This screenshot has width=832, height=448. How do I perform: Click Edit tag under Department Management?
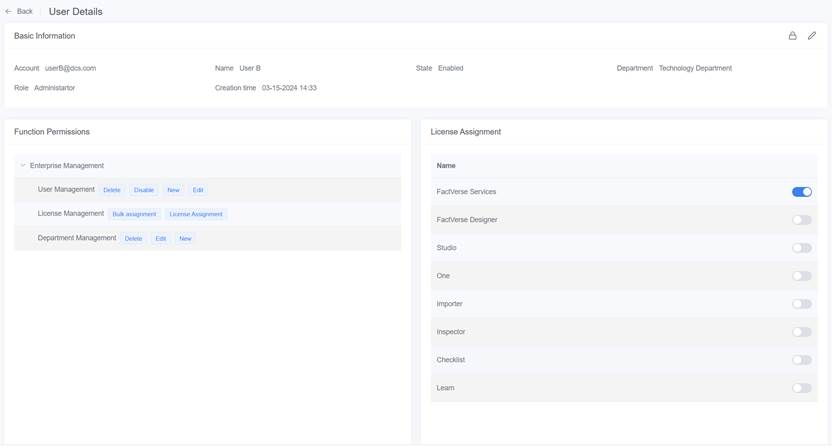(160, 239)
